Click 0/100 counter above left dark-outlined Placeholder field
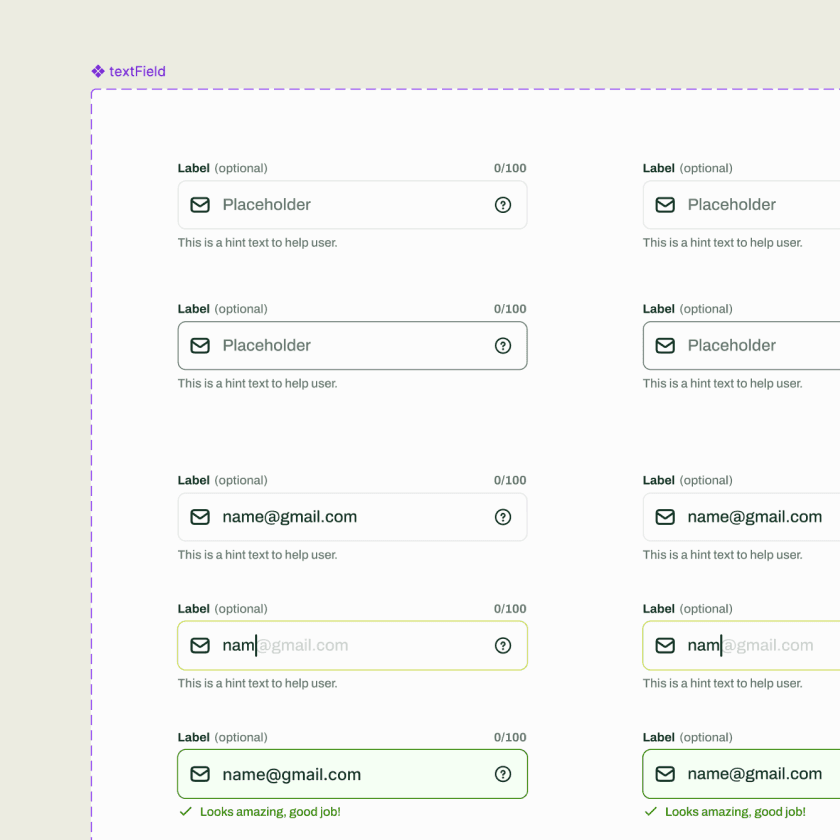840x840 pixels. [510, 309]
